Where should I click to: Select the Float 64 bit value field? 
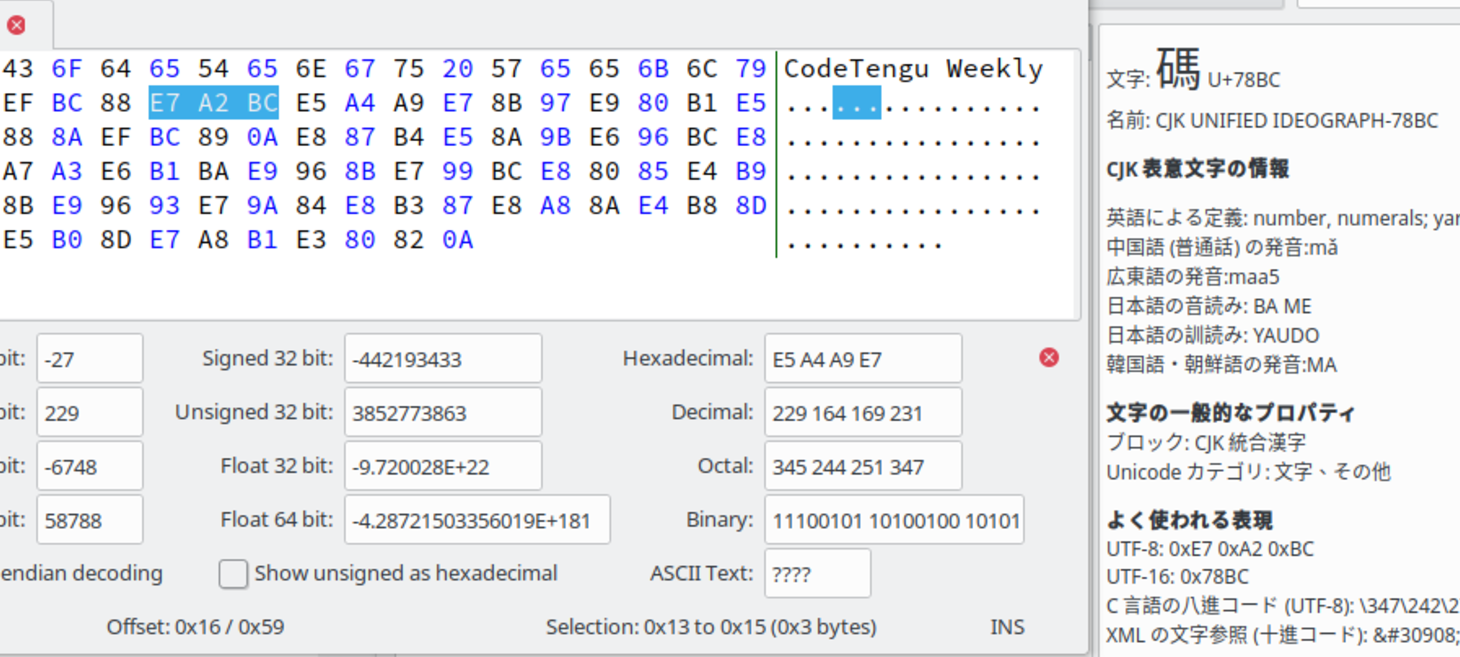[476, 520]
